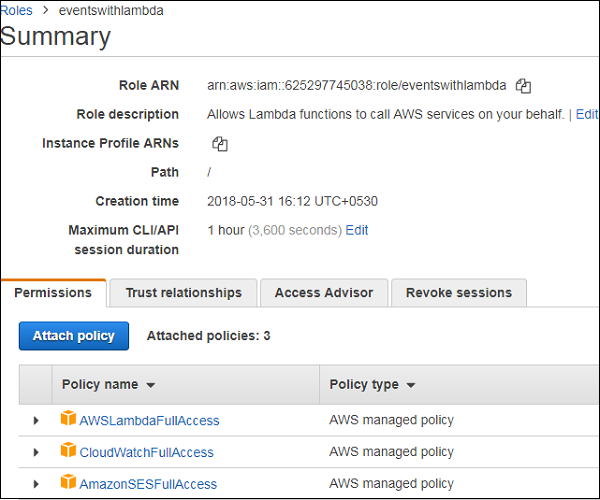This screenshot has width=600, height=500.
Task: Select the Permissions tab
Action: click(x=53, y=293)
